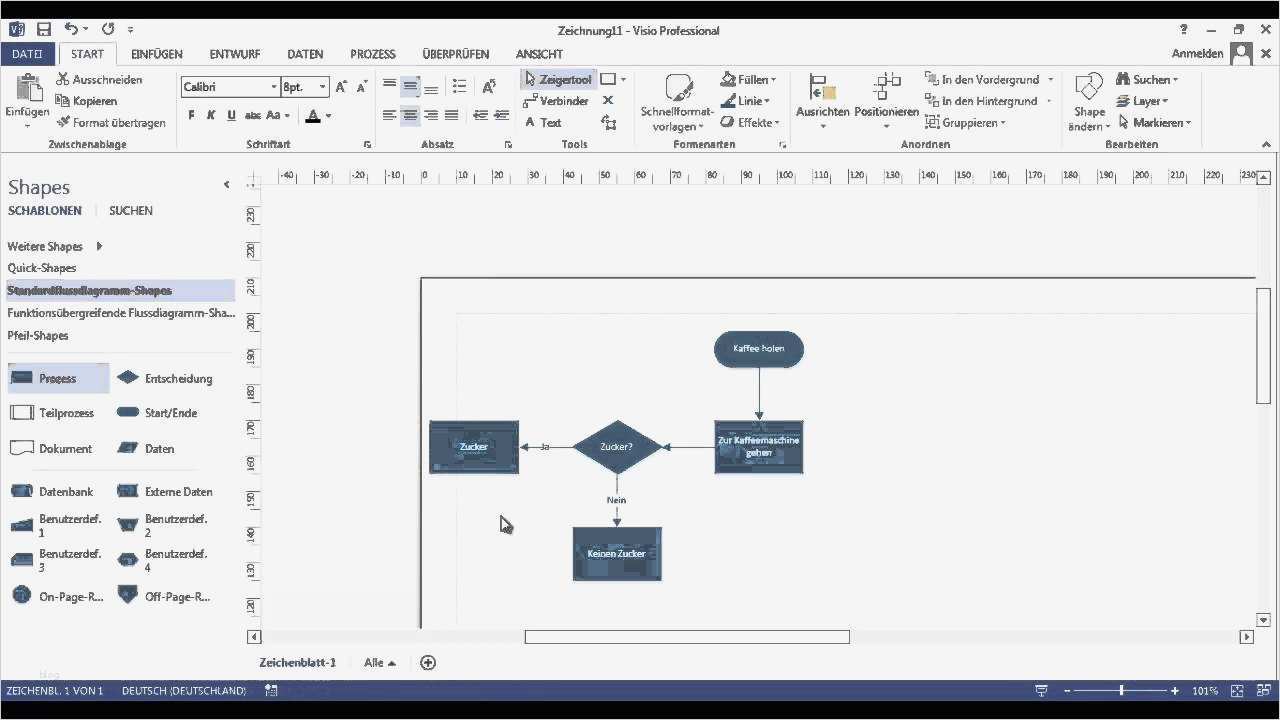Toggle underline (U) formatting
The width and height of the screenshot is (1280, 720).
(231, 116)
